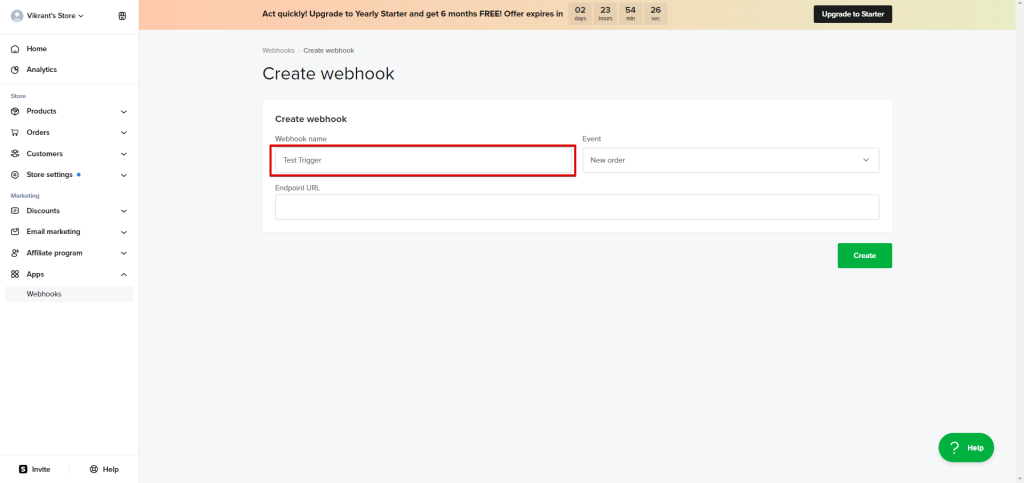
Task: Open the Event dropdown showing New order
Action: coord(730,160)
